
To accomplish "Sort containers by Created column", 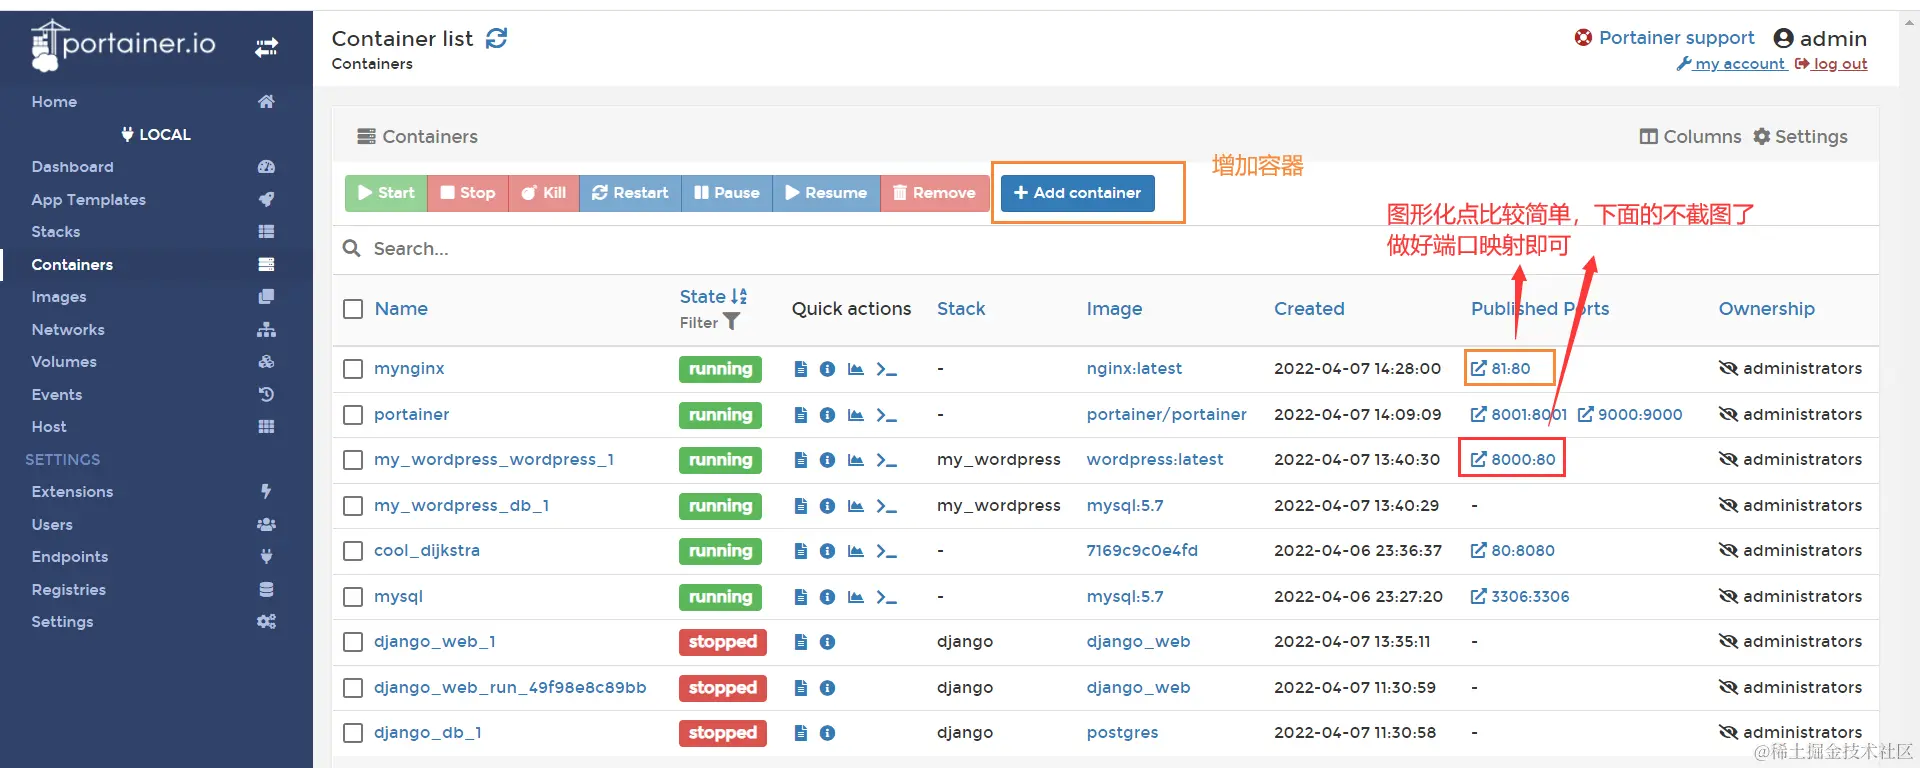I will [1309, 309].
